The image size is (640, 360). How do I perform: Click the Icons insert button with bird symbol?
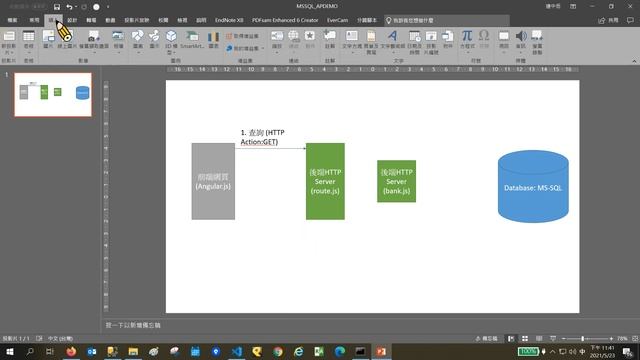pos(154,37)
